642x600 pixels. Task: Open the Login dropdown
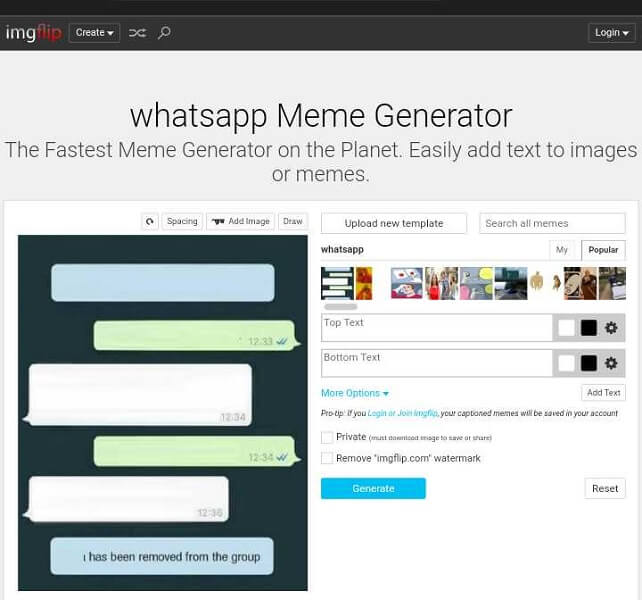612,33
